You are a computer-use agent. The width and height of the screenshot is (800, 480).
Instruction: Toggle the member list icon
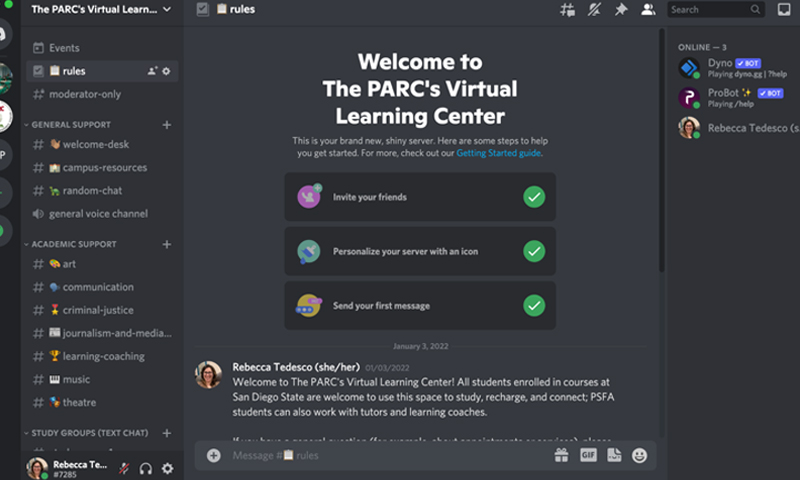click(x=648, y=9)
